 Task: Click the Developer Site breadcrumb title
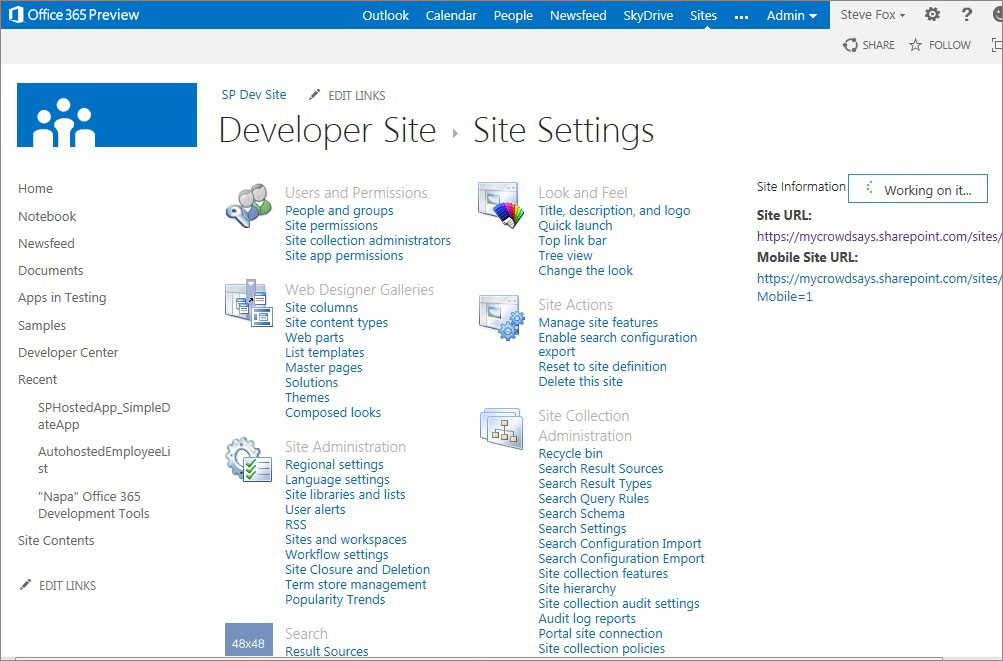click(328, 131)
